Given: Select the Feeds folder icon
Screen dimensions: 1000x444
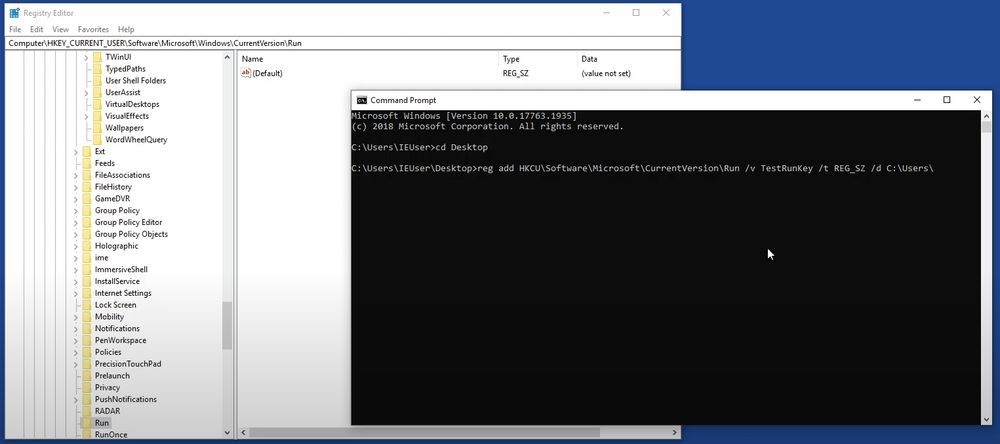Looking at the screenshot, I should tap(87, 163).
